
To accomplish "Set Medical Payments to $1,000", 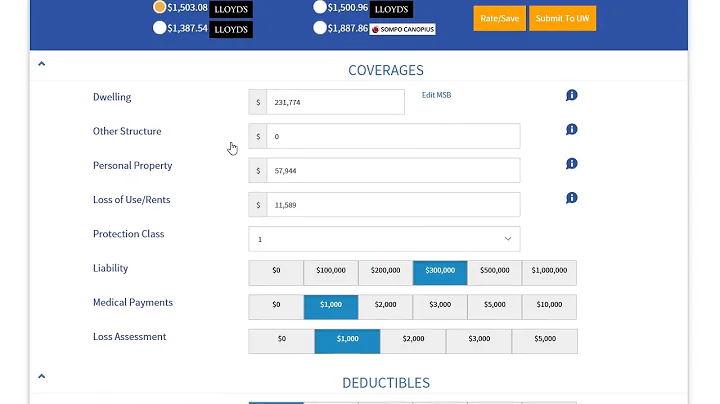I will click(x=331, y=307).
